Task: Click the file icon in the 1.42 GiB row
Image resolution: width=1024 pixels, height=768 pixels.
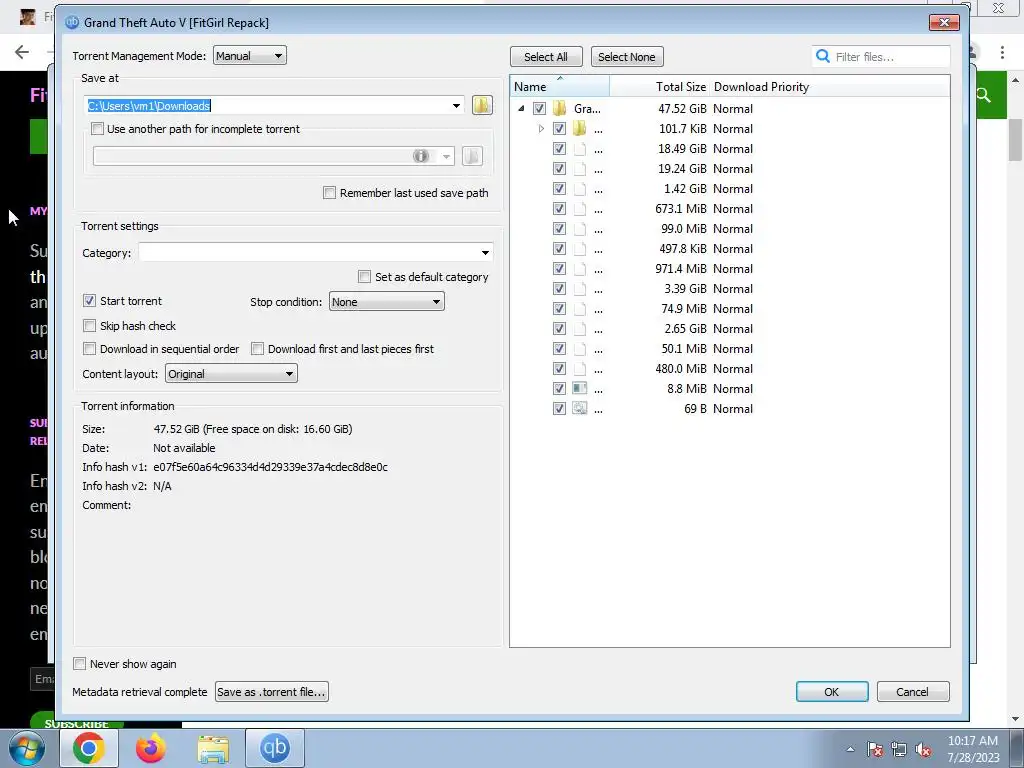Action: tap(579, 189)
